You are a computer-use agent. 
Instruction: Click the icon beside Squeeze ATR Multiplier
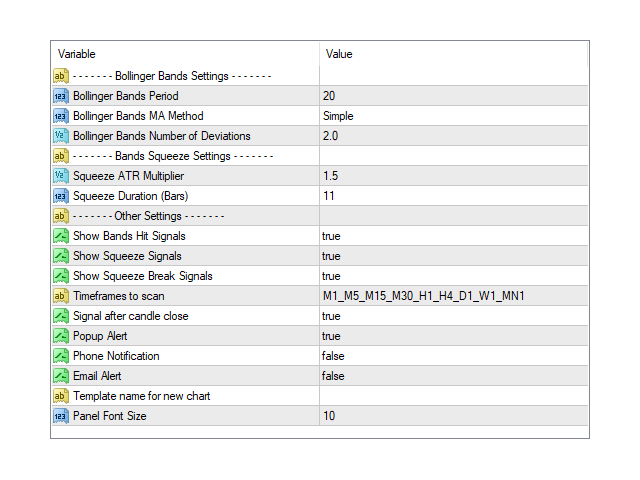[60, 176]
